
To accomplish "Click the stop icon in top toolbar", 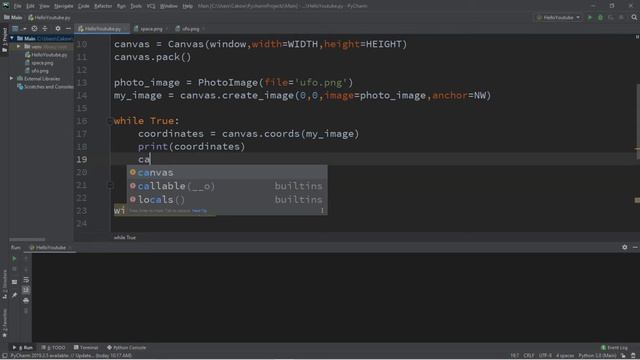I will pyautogui.click(x=621, y=18).
